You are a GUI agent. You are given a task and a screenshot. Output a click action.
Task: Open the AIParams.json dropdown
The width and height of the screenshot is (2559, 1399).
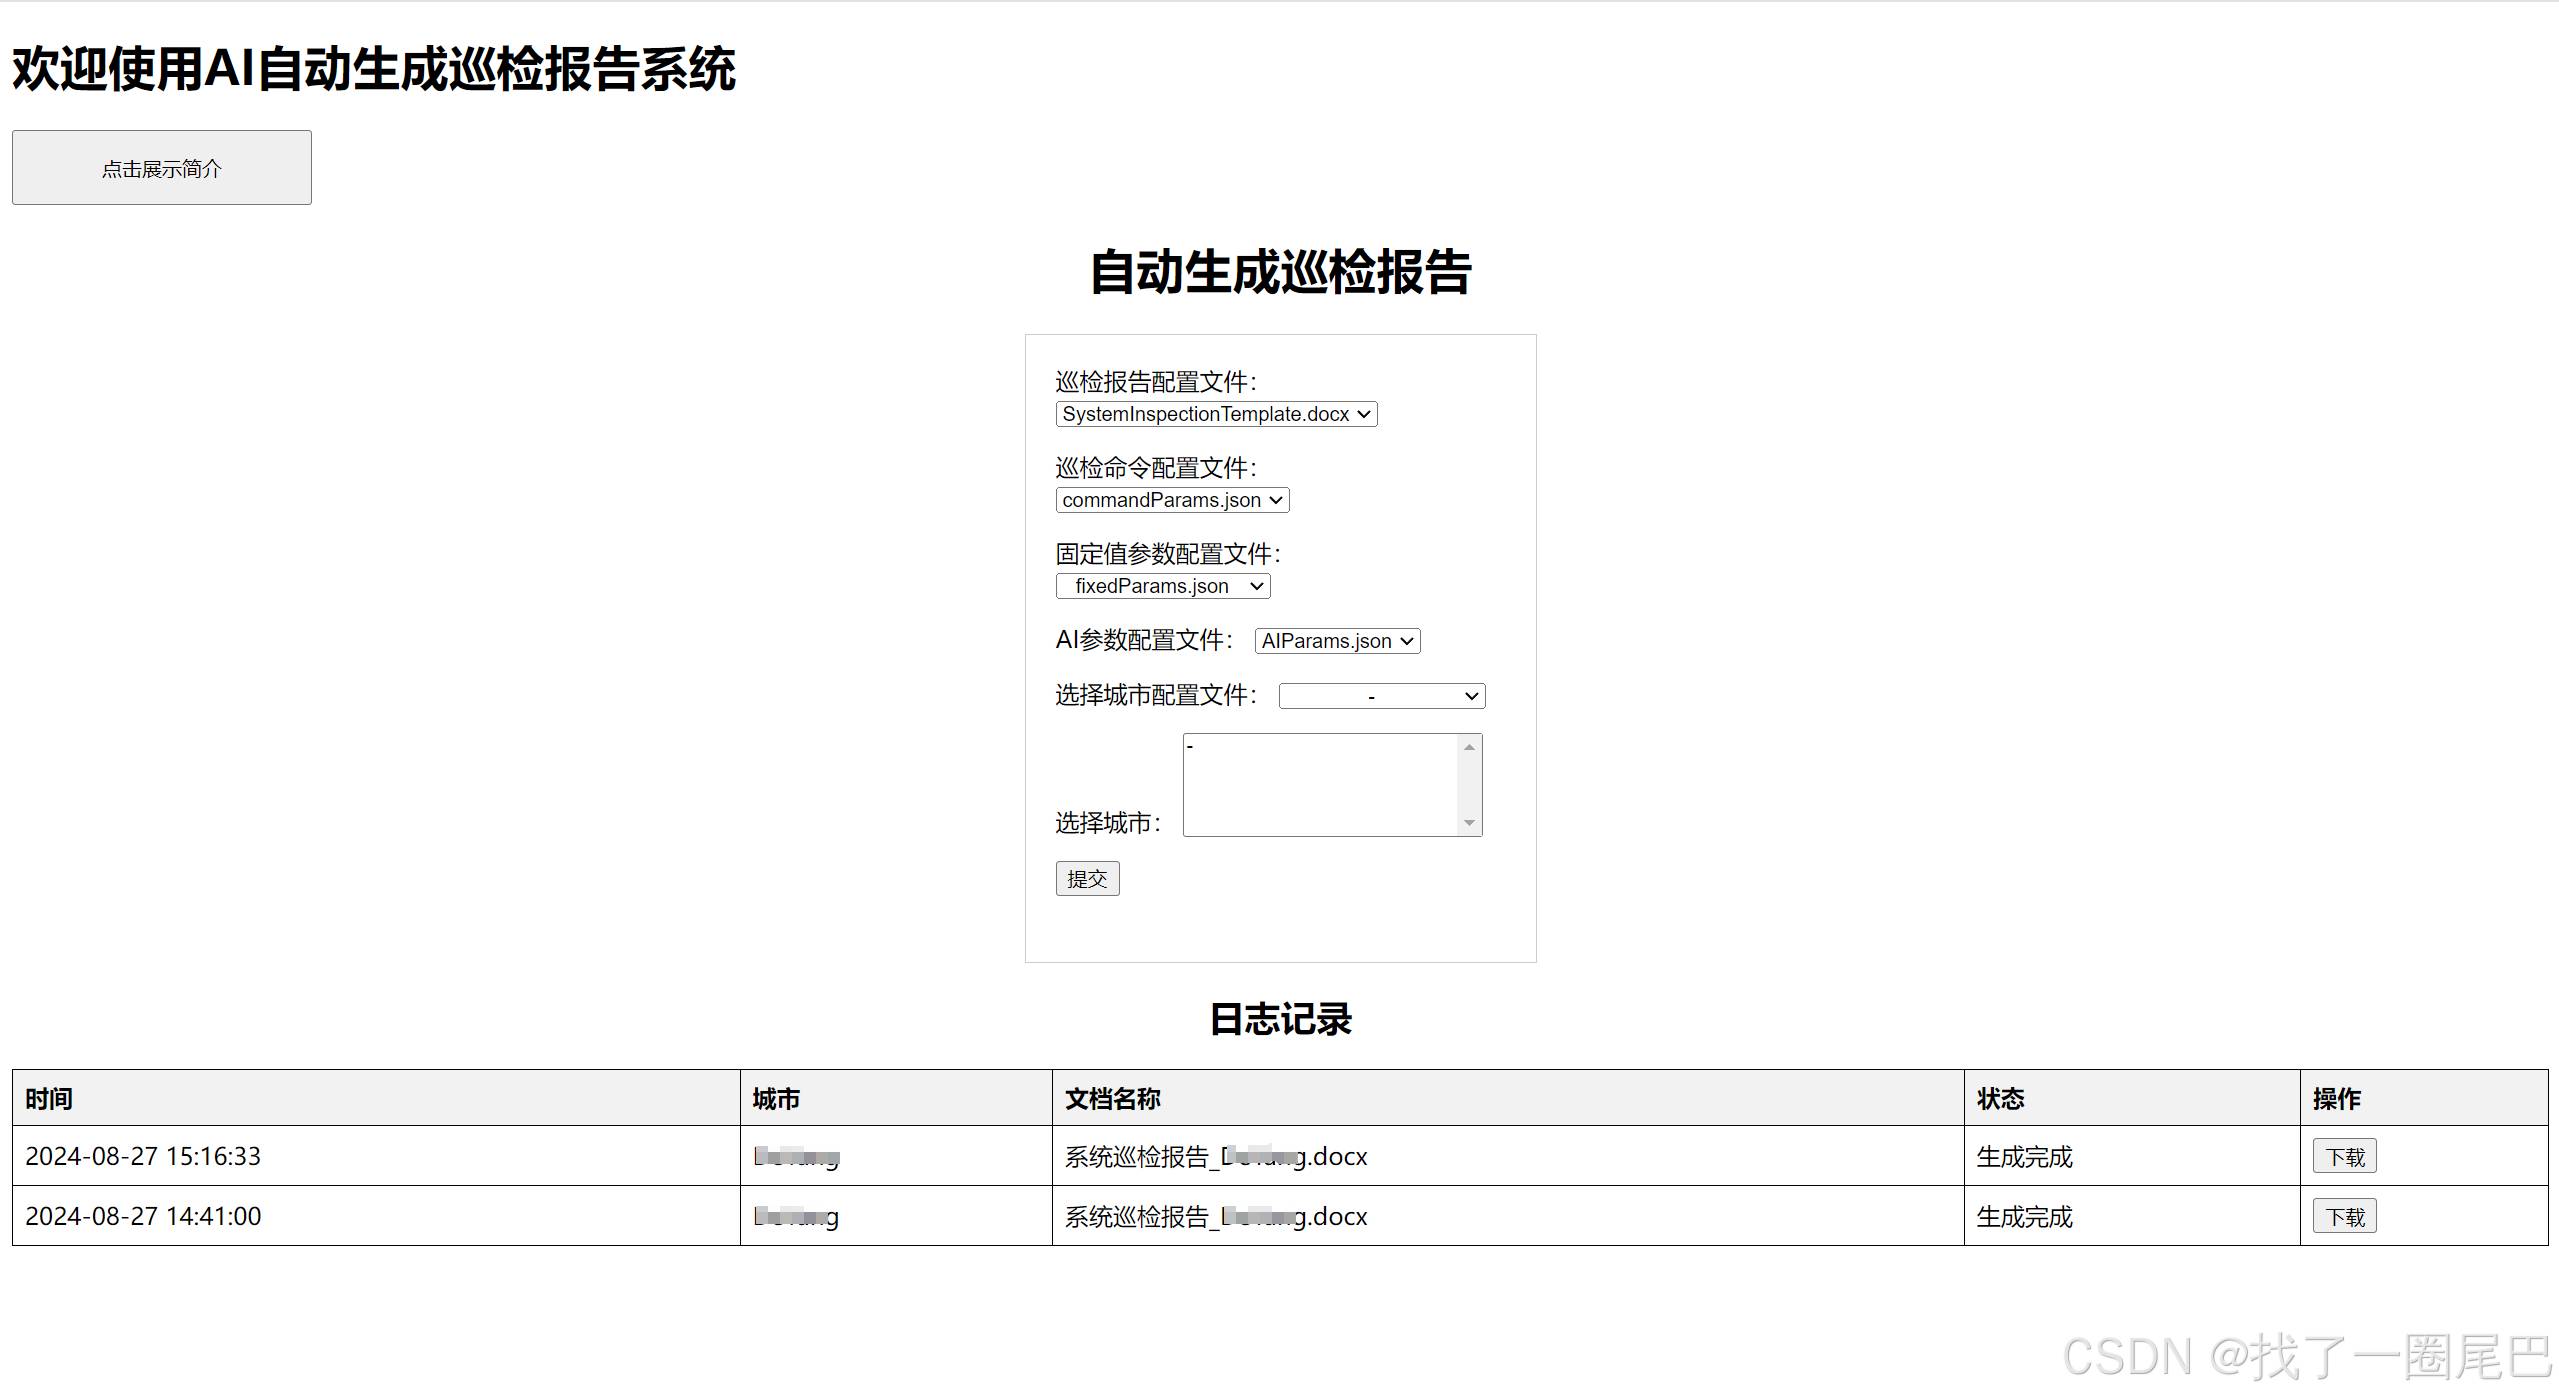coord(1337,641)
